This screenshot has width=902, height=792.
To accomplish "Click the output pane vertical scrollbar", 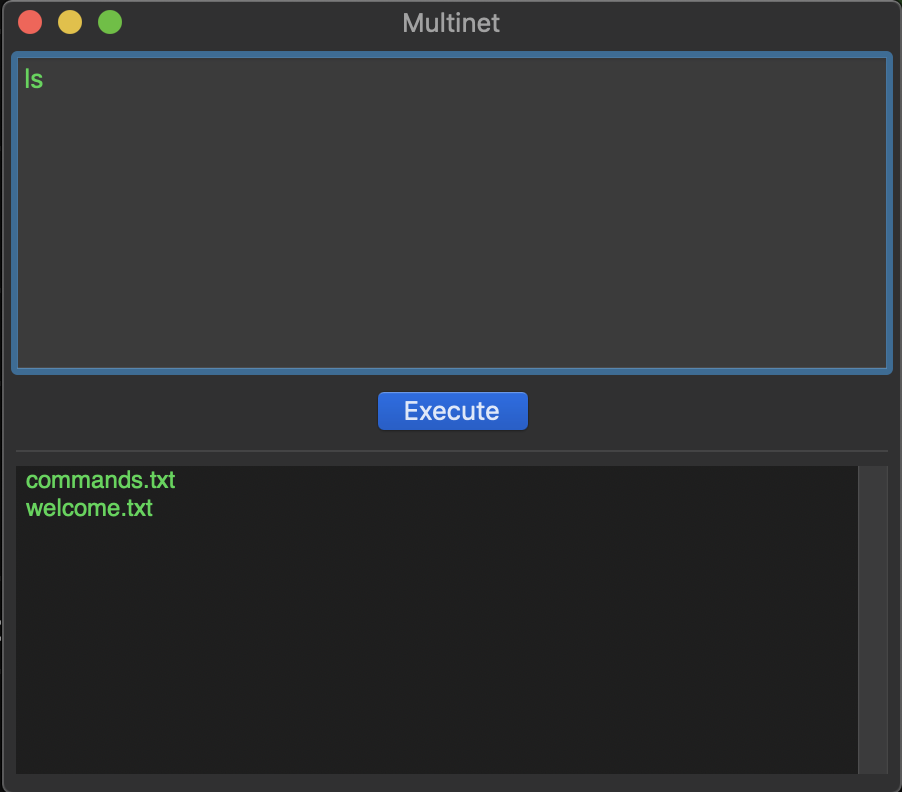I will click(872, 620).
